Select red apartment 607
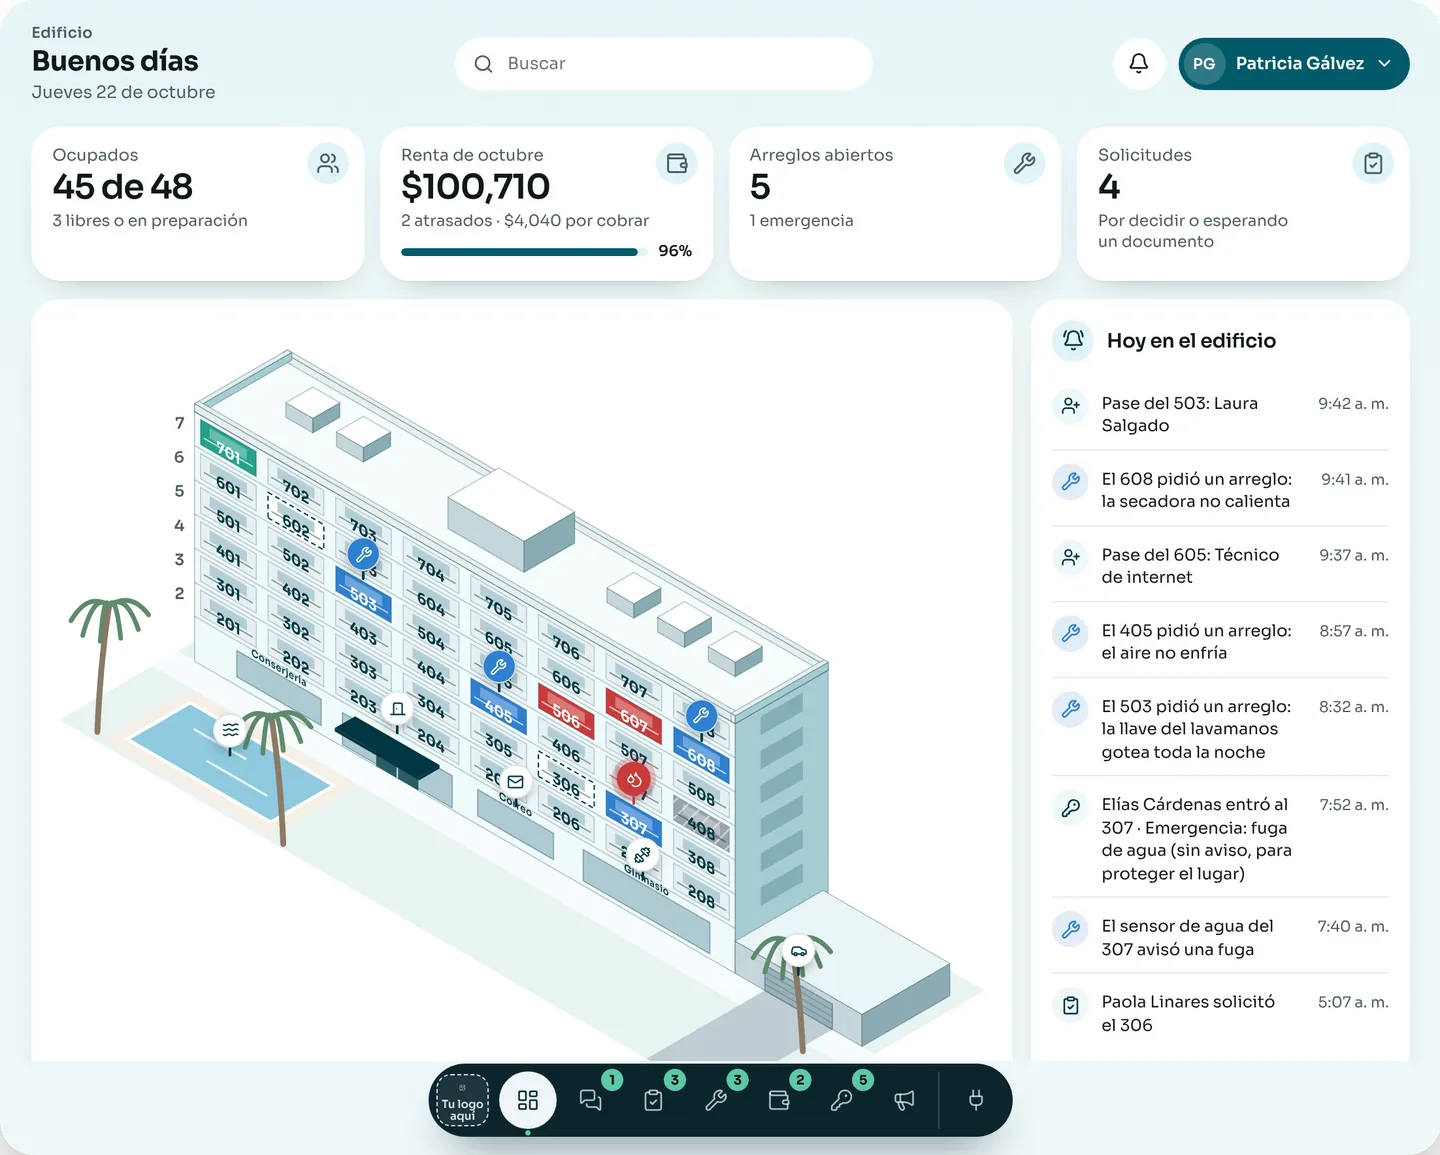 [633, 716]
